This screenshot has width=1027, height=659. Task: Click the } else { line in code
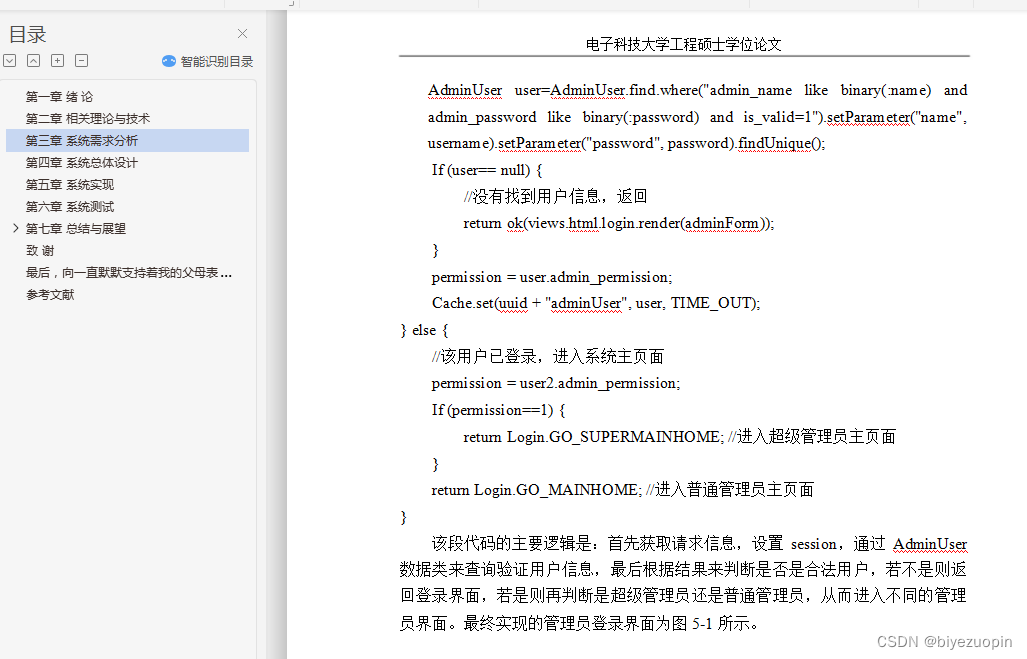click(424, 330)
